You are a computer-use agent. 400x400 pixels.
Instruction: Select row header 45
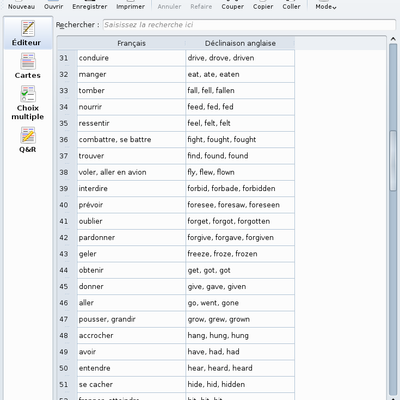pyautogui.click(x=67, y=287)
